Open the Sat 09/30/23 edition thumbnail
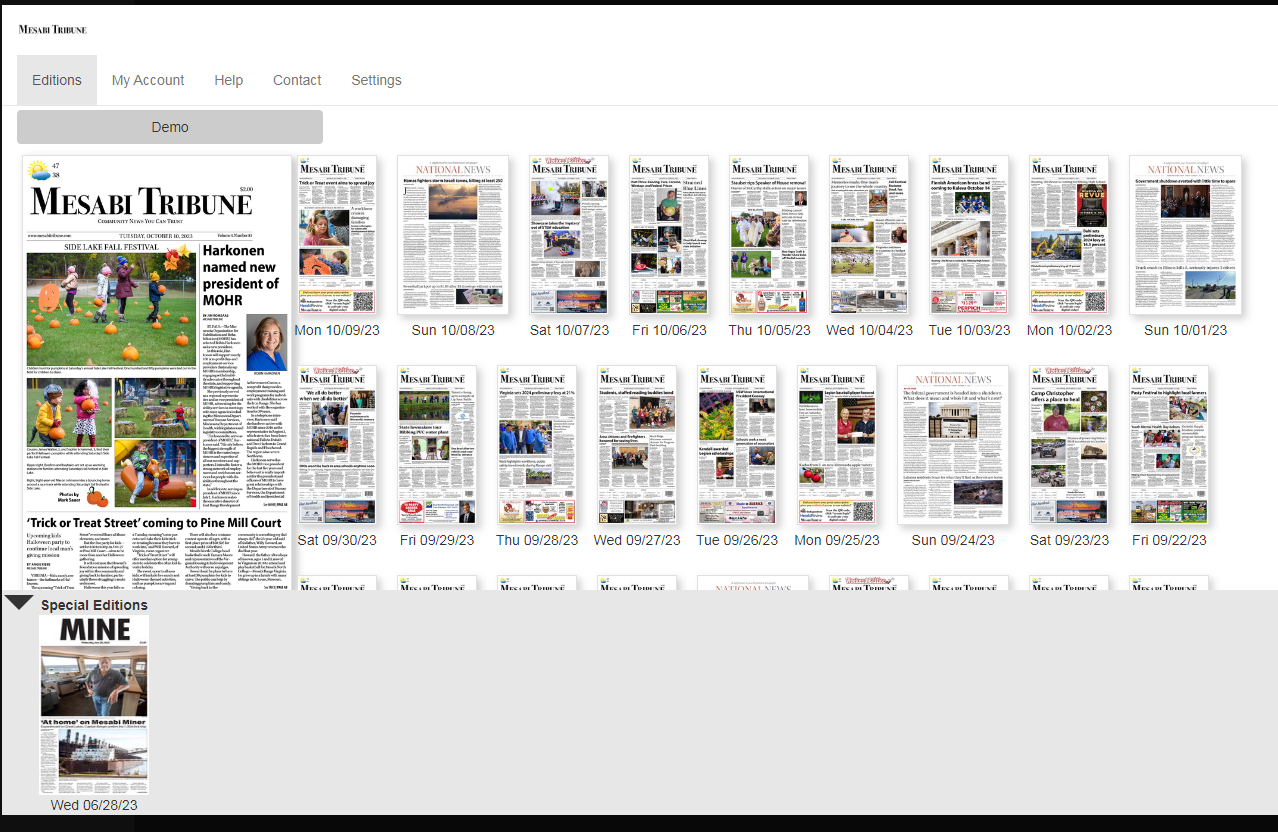Viewport: 1278px width, 832px height. [x=337, y=445]
